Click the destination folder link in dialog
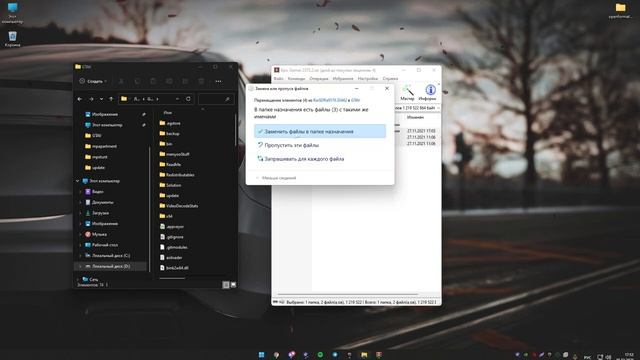The height and width of the screenshot is (360, 640). tap(356, 100)
